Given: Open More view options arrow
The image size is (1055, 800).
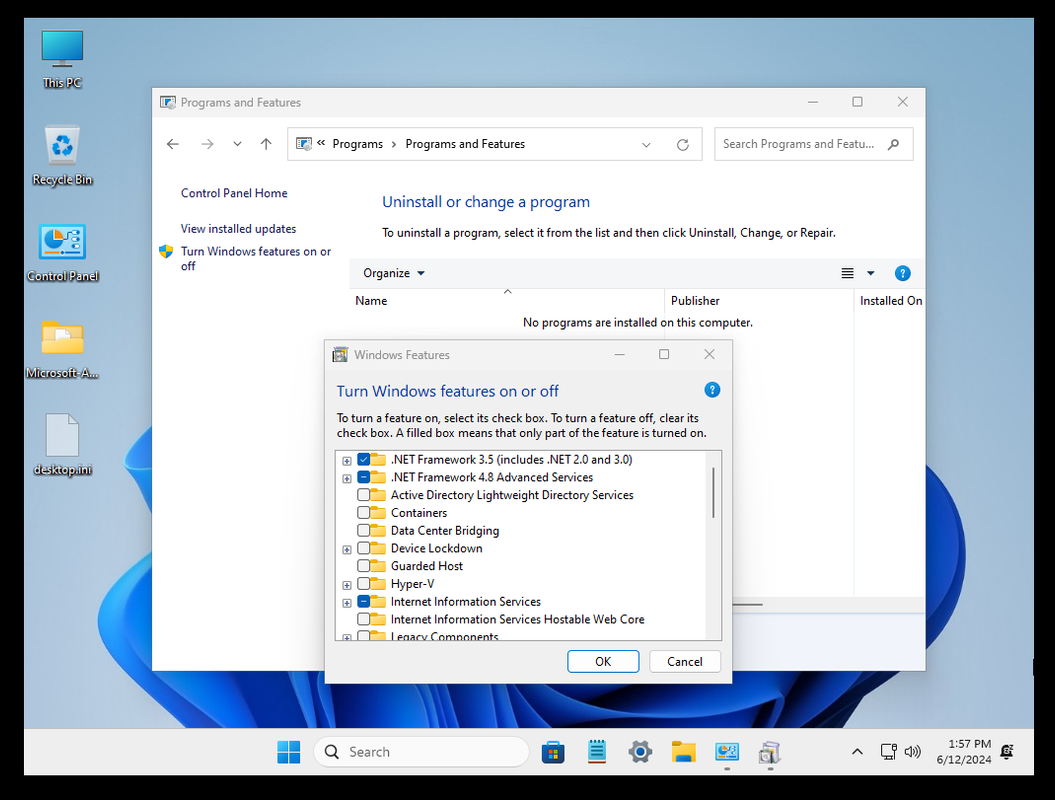Looking at the screenshot, I should click(871, 273).
